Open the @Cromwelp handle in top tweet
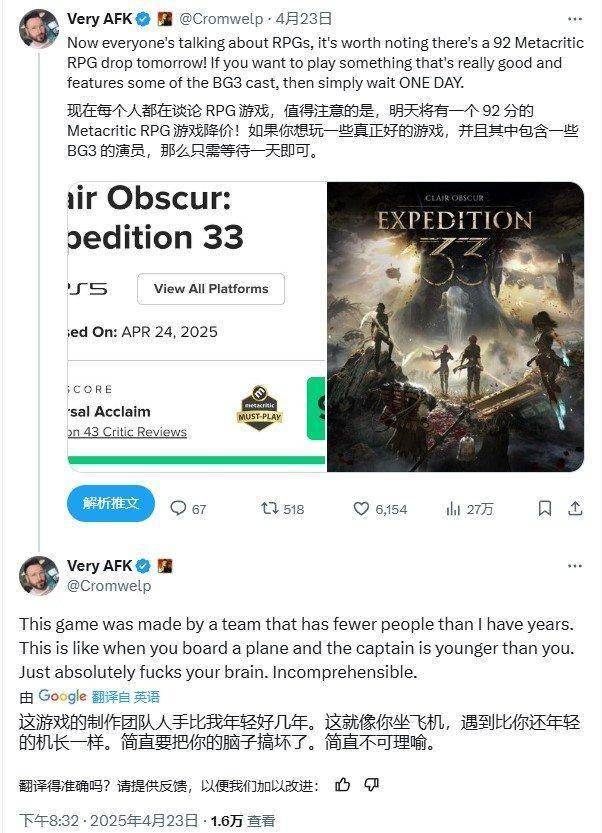The width and height of the screenshot is (602, 833). [221, 19]
